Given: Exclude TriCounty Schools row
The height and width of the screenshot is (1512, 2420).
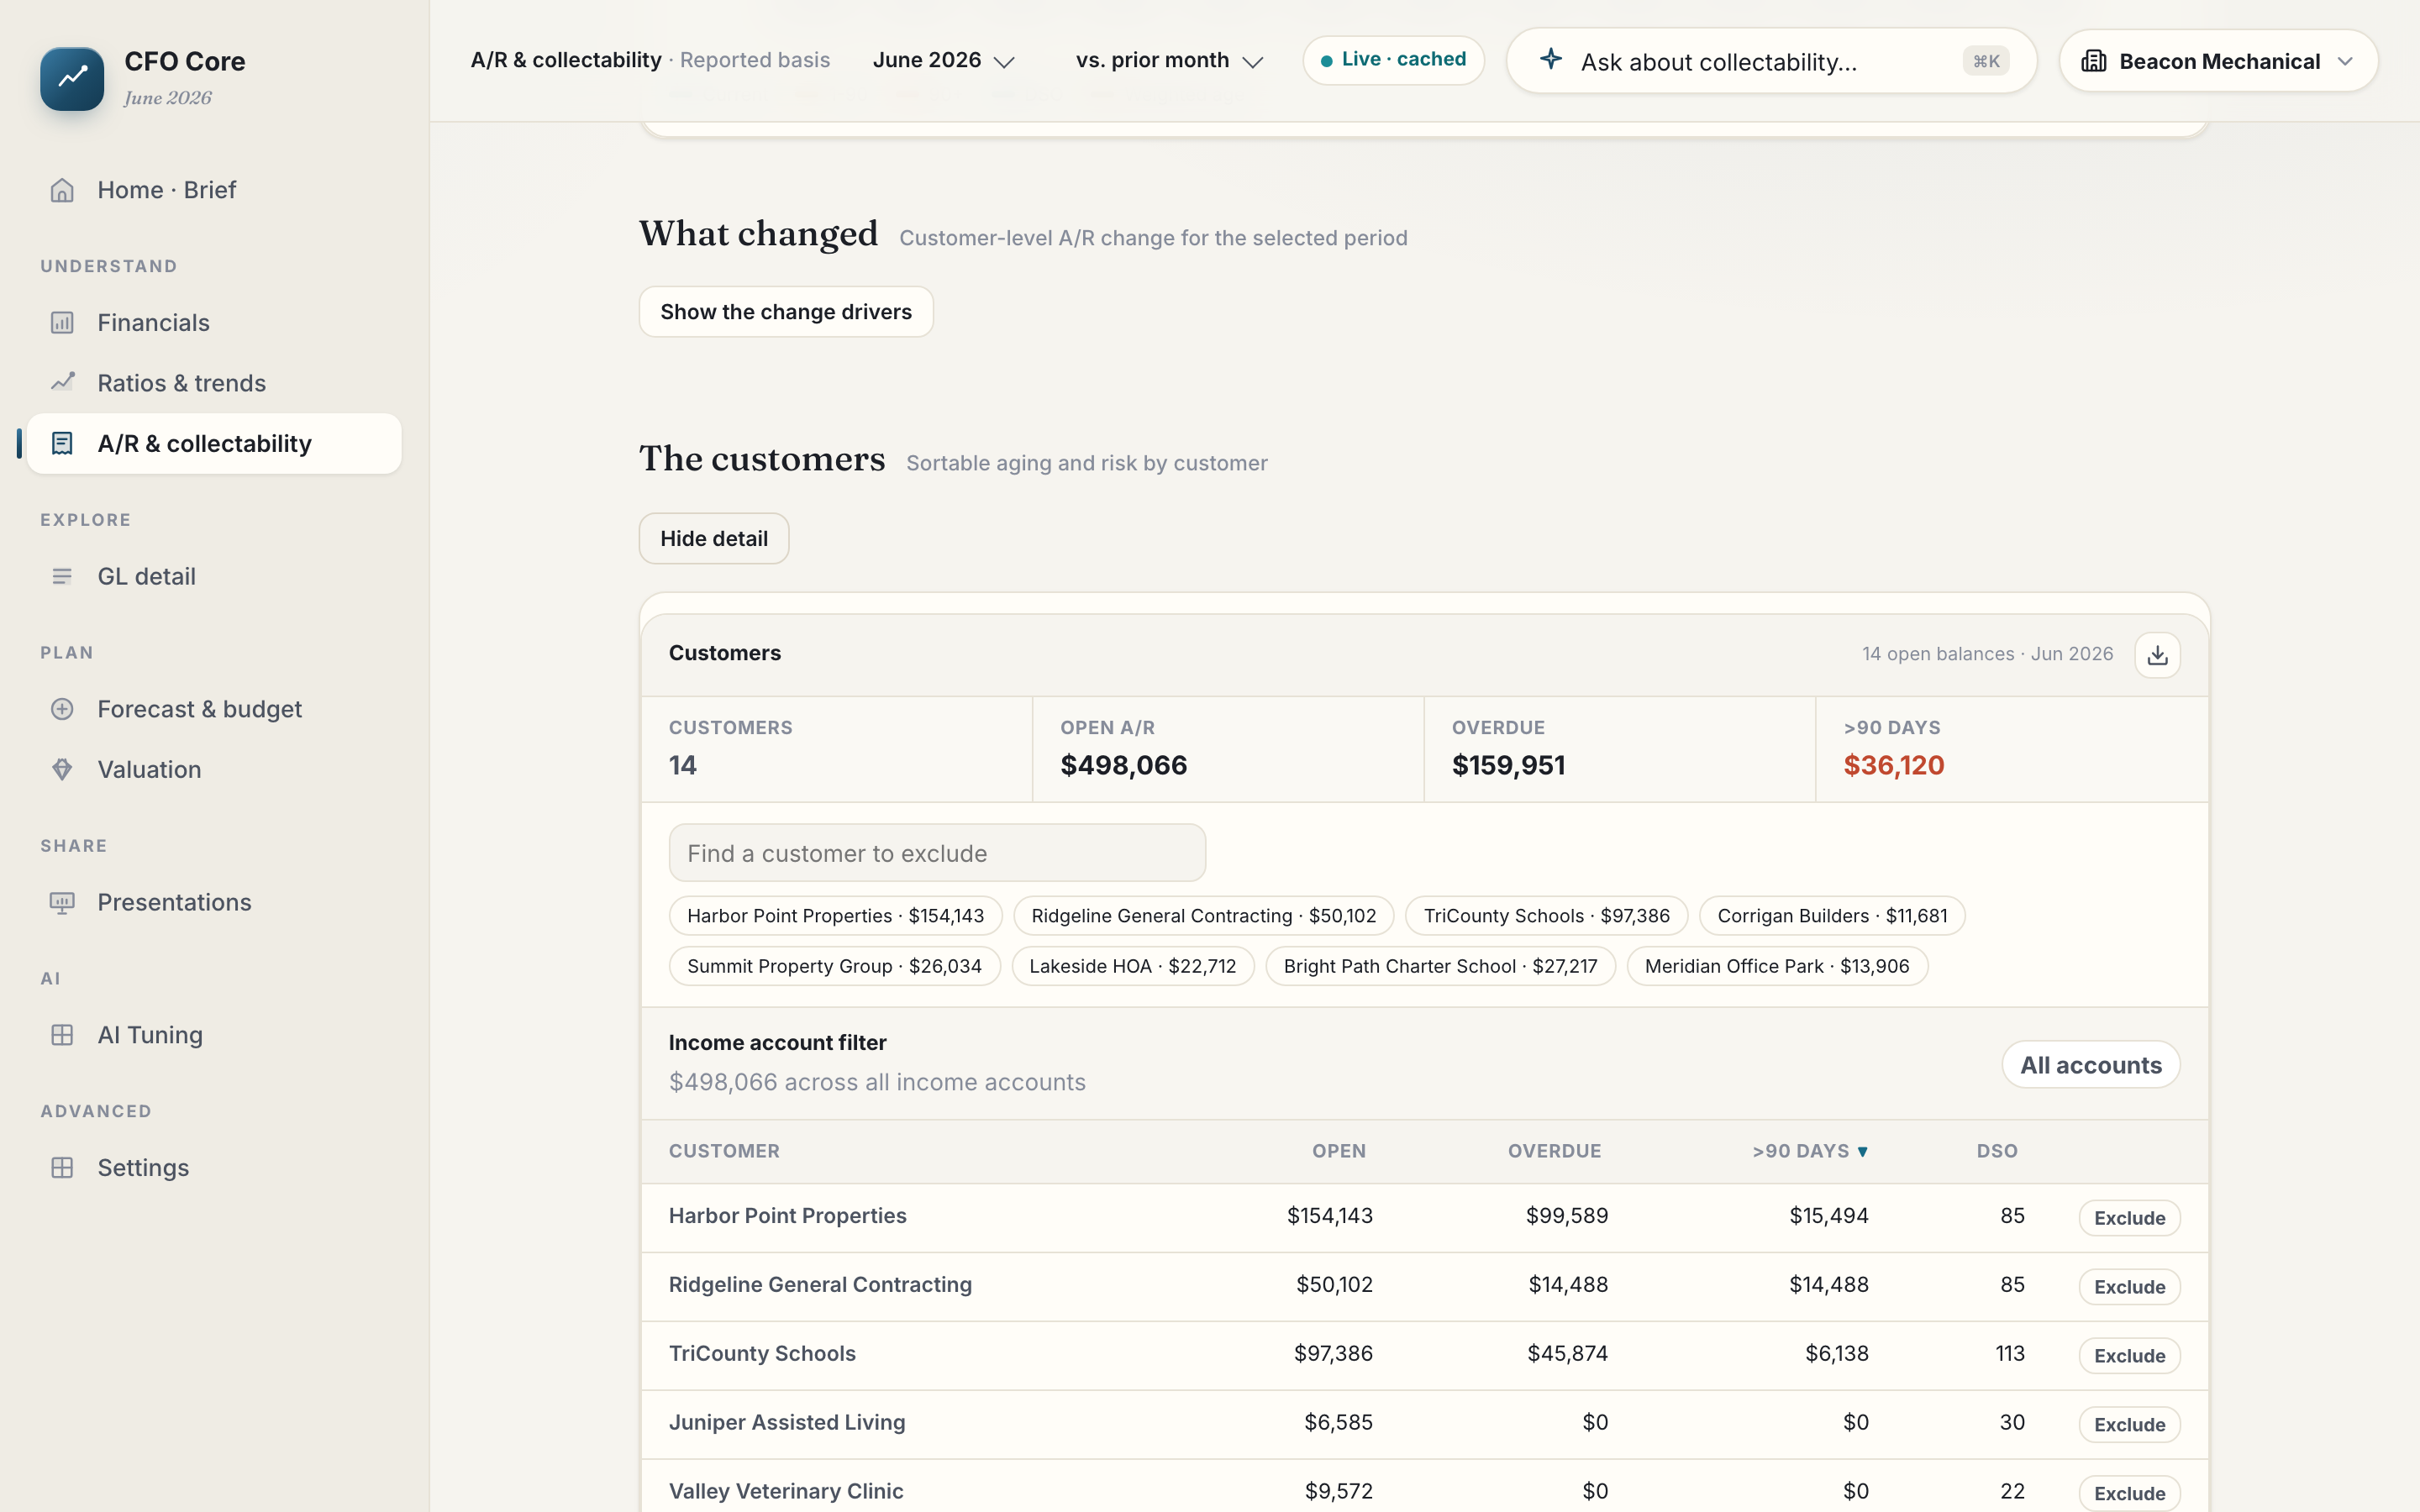Looking at the screenshot, I should [x=2129, y=1356].
